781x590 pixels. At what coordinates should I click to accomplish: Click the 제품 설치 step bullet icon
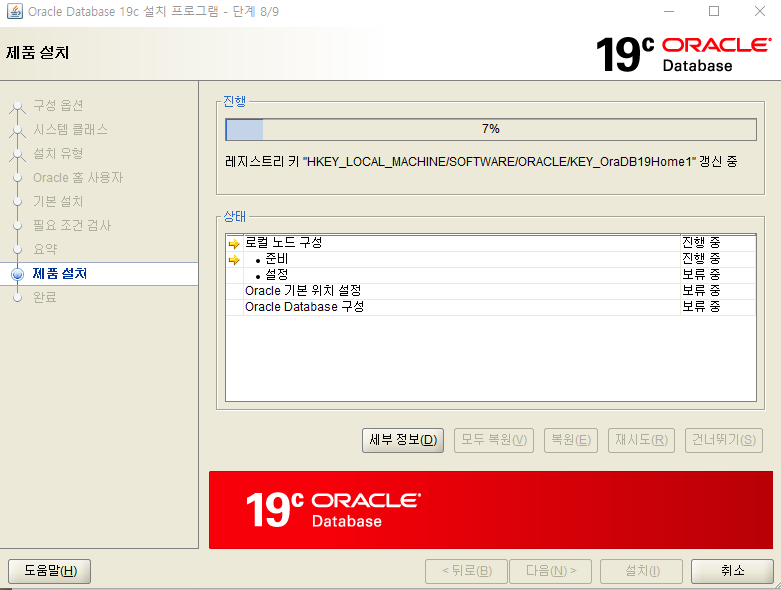(17, 274)
